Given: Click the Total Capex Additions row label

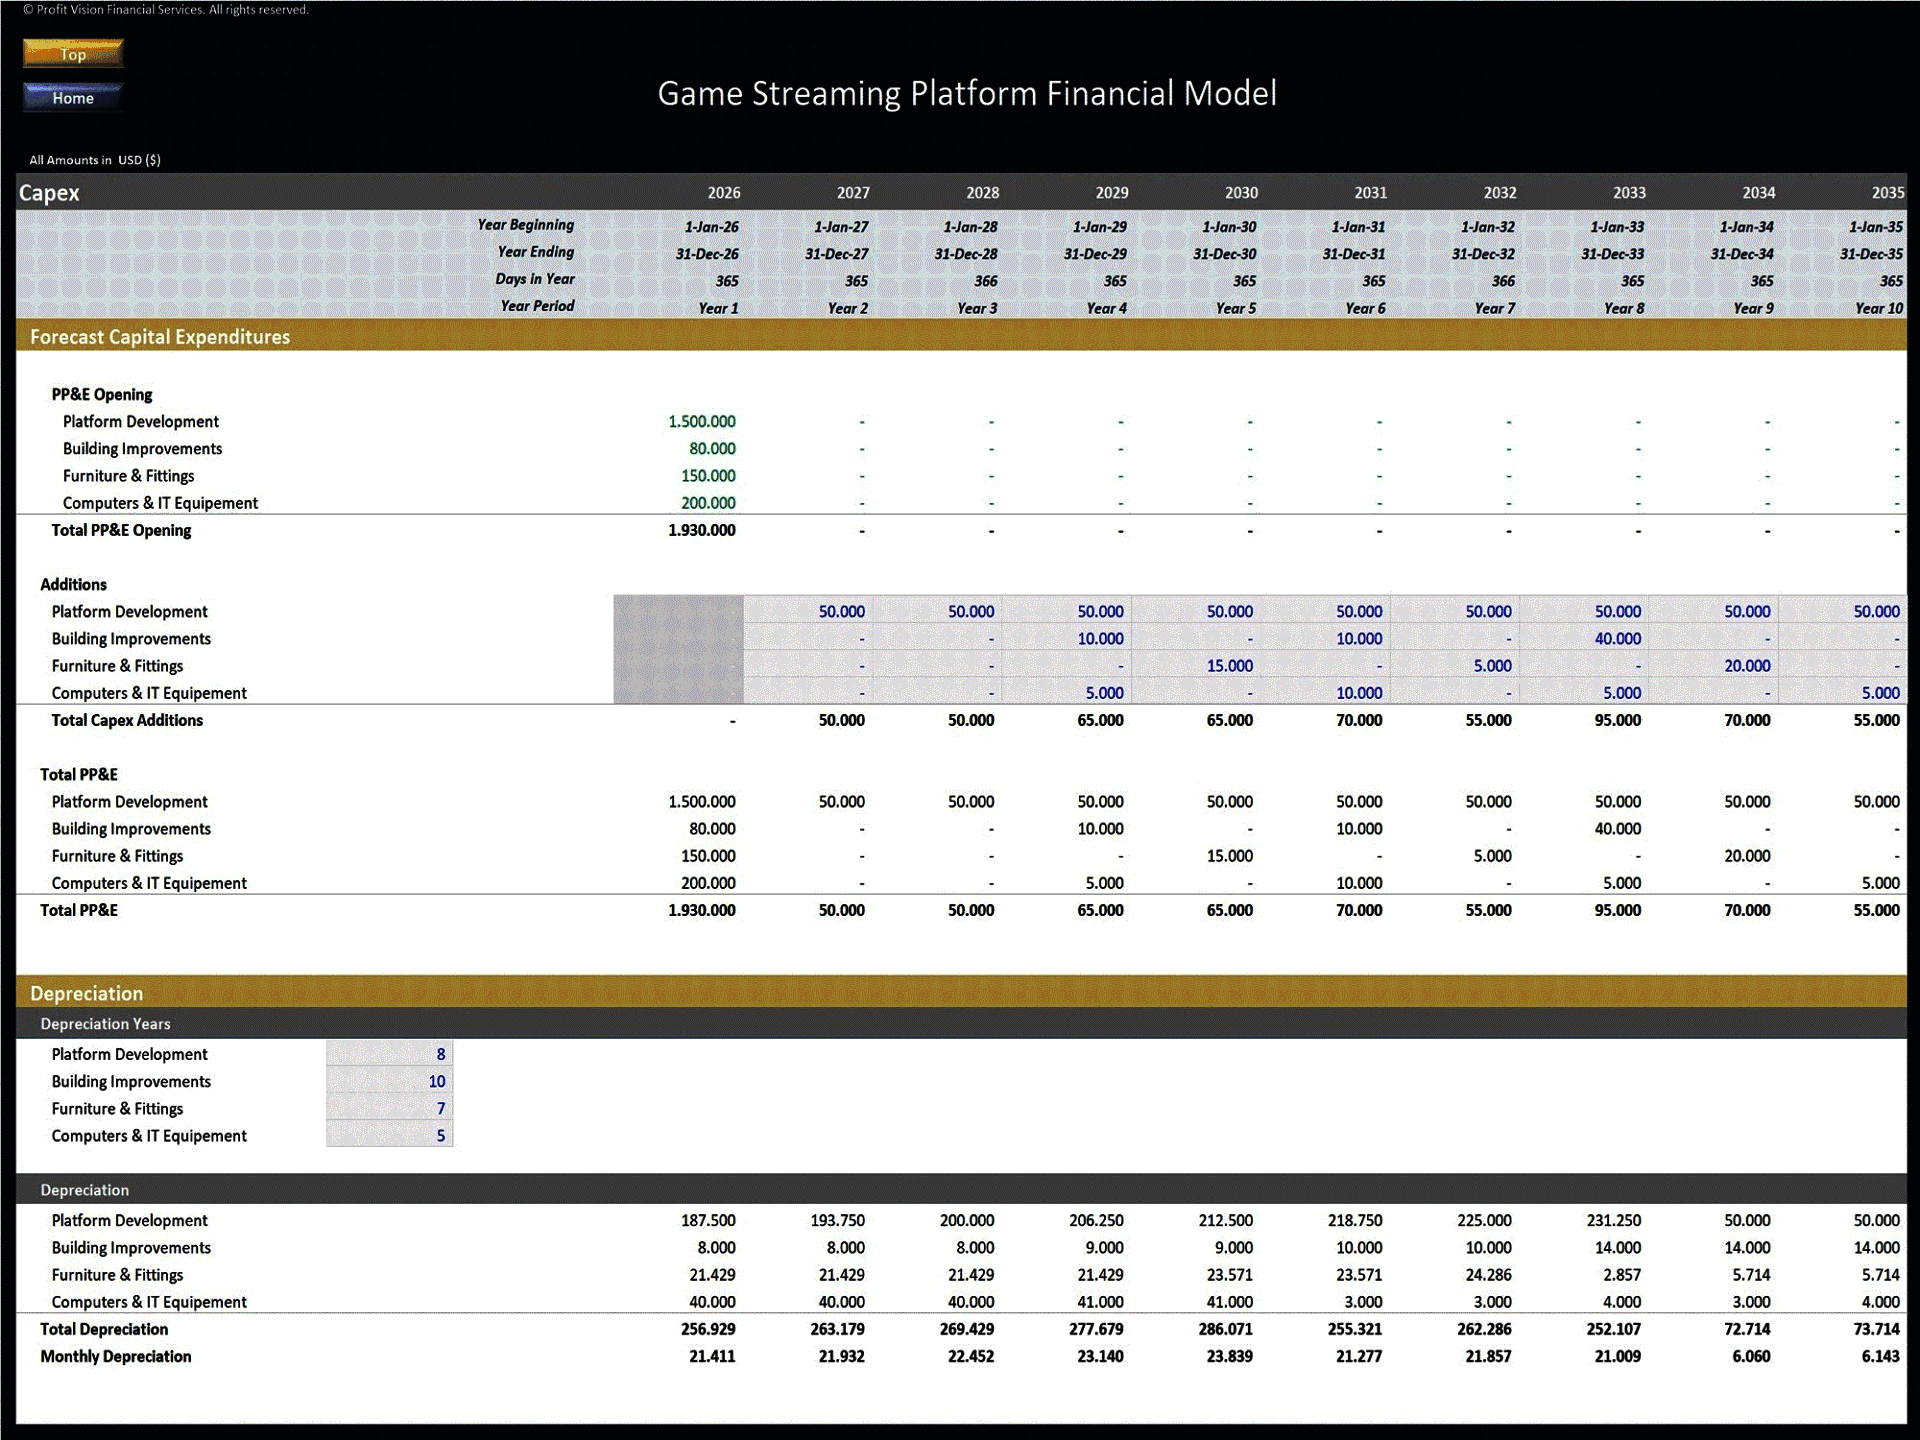Looking at the screenshot, I should coord(127,720).
